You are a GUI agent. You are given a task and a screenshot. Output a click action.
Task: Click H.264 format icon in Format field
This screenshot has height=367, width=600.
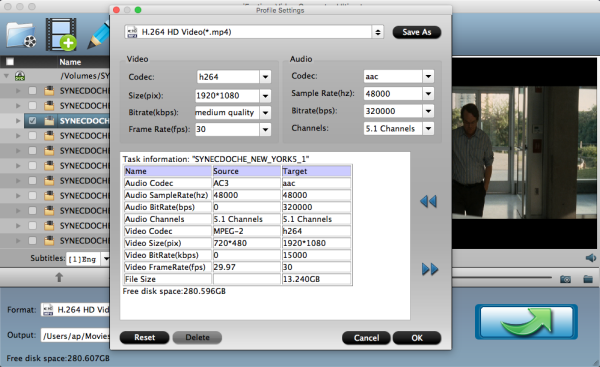coord(48,310)
